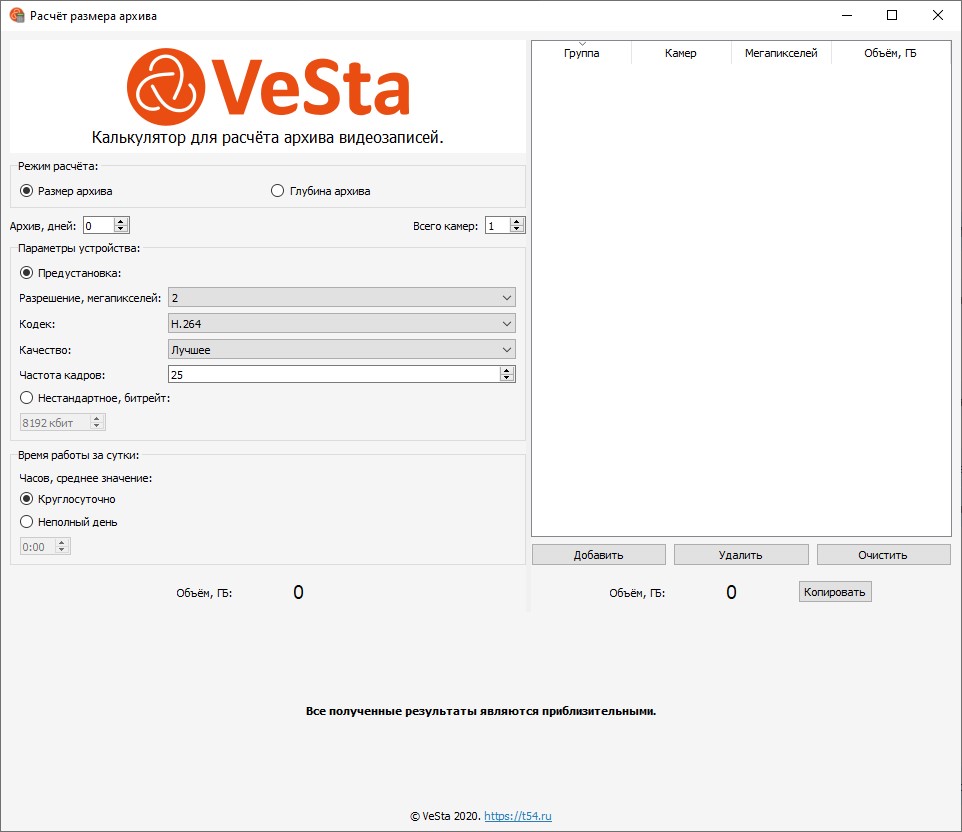Open the https://t54.ru link
The image size is (962, 832).
517,816
